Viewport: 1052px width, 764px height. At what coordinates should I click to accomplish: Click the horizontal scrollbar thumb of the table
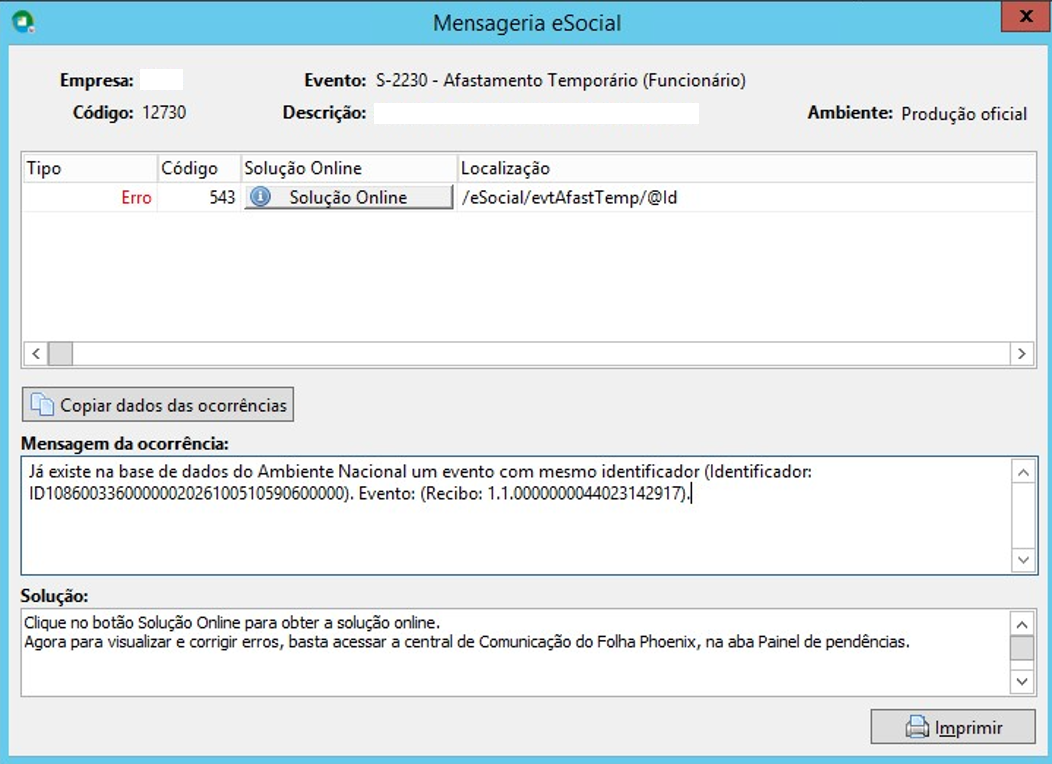click(x=60, y=353)
